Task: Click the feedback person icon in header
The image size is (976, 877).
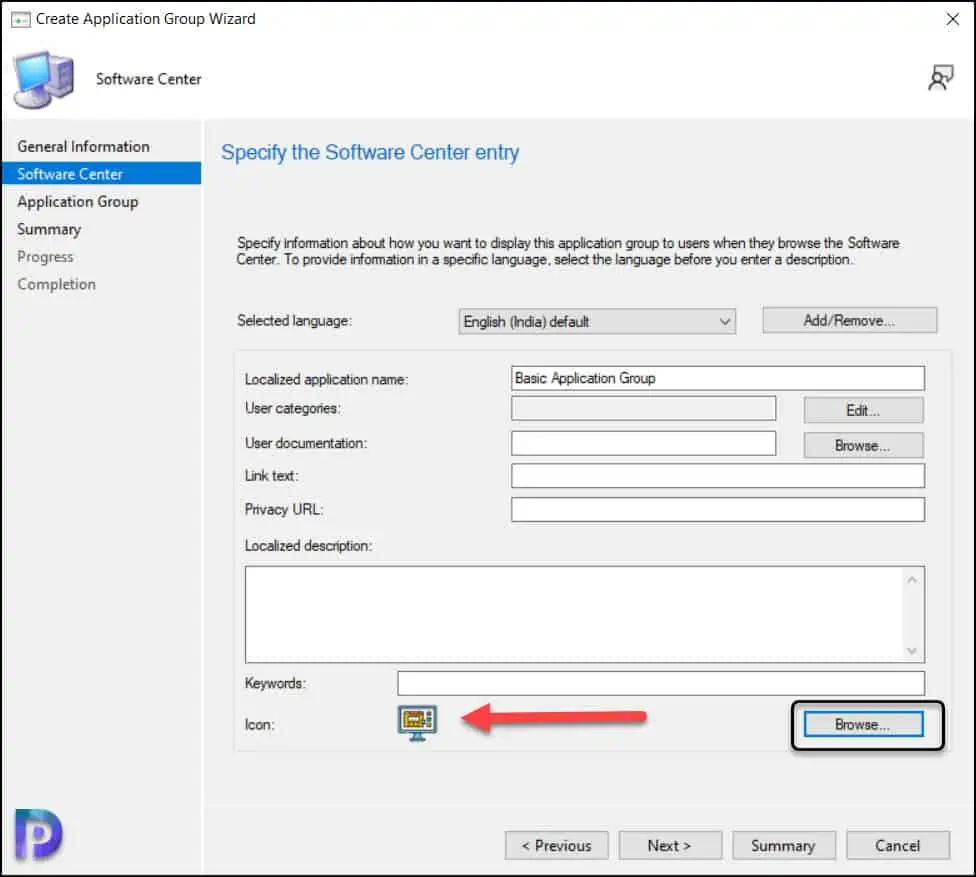Action: [x=941, y=78]
